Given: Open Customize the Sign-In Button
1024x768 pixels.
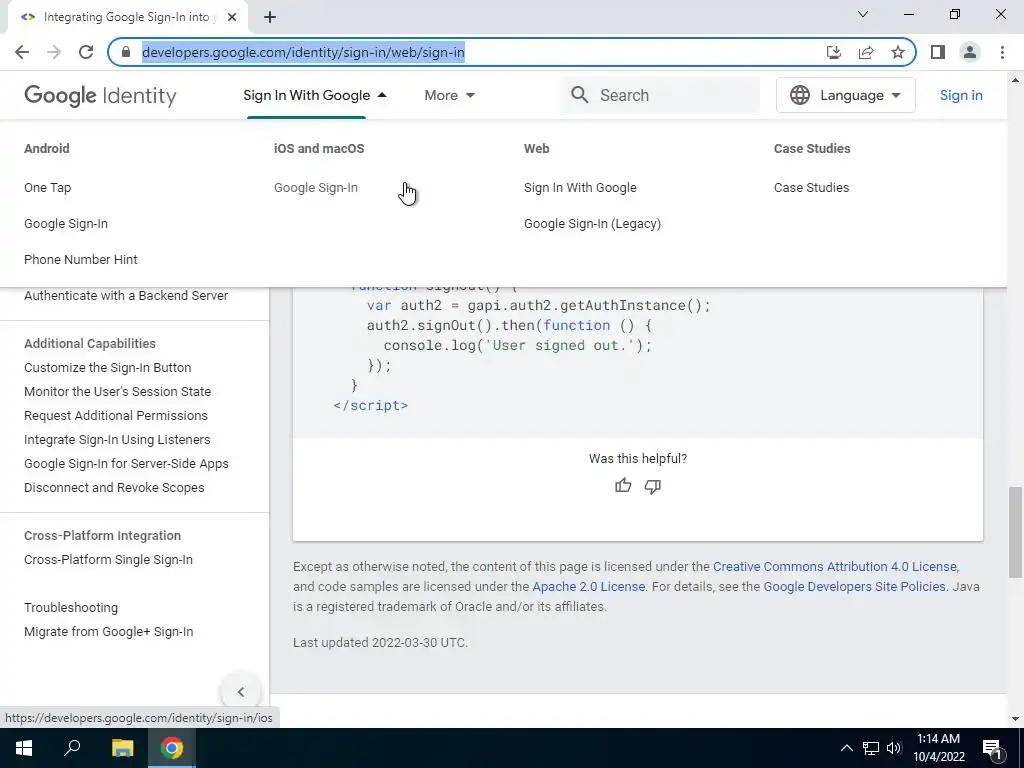Looking at the screenshot, I should 108,368.
